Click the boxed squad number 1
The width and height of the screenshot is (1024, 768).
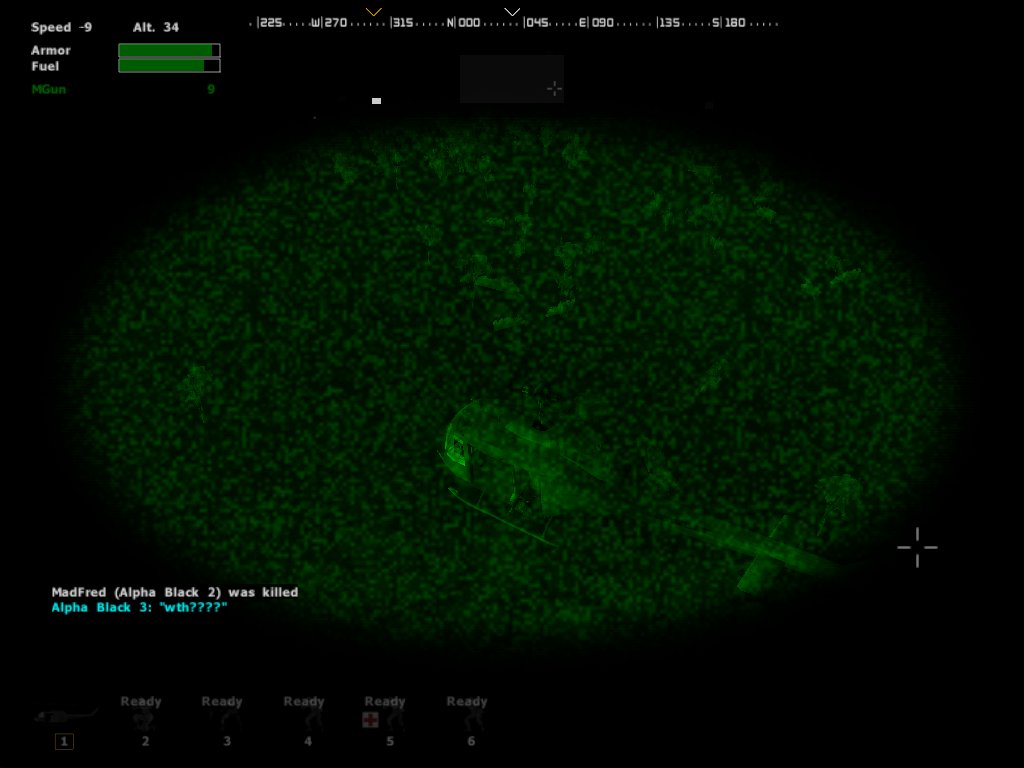(64, 741)
